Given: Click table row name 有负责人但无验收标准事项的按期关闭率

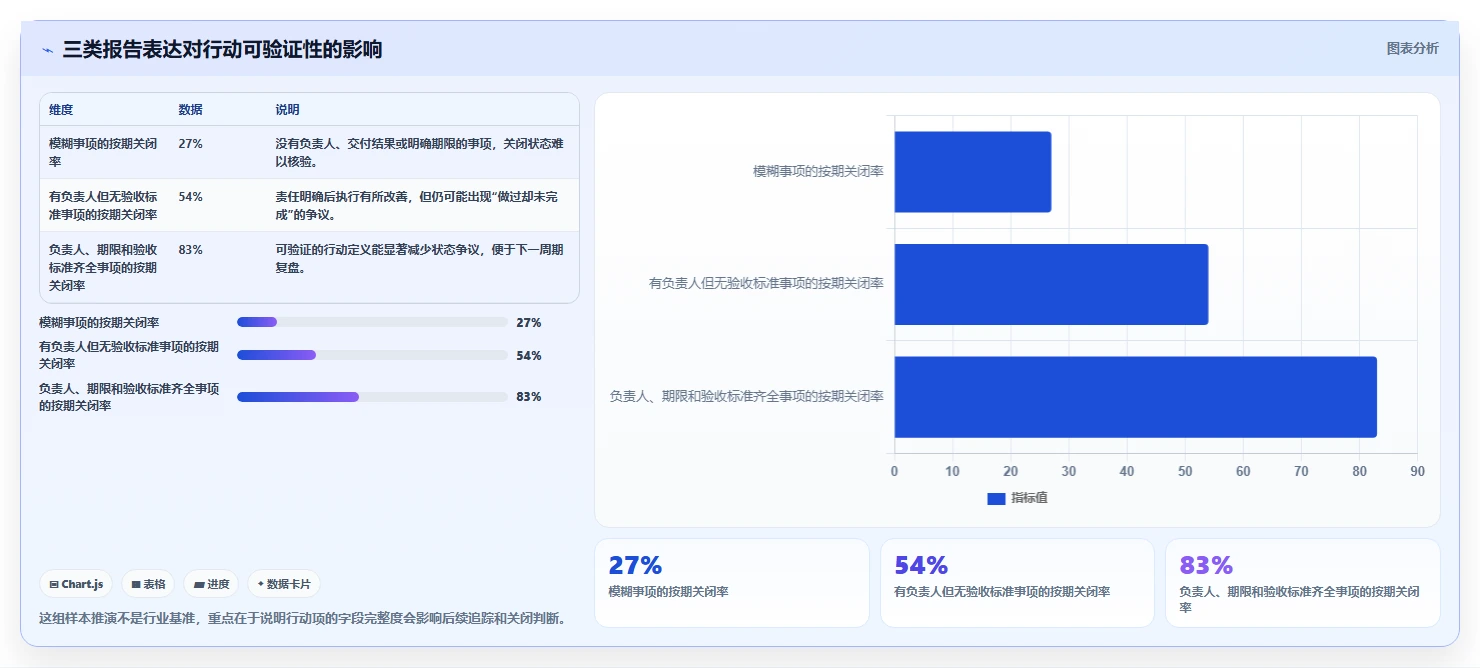Looking at the screenshot, I should [x=103, y=205].
